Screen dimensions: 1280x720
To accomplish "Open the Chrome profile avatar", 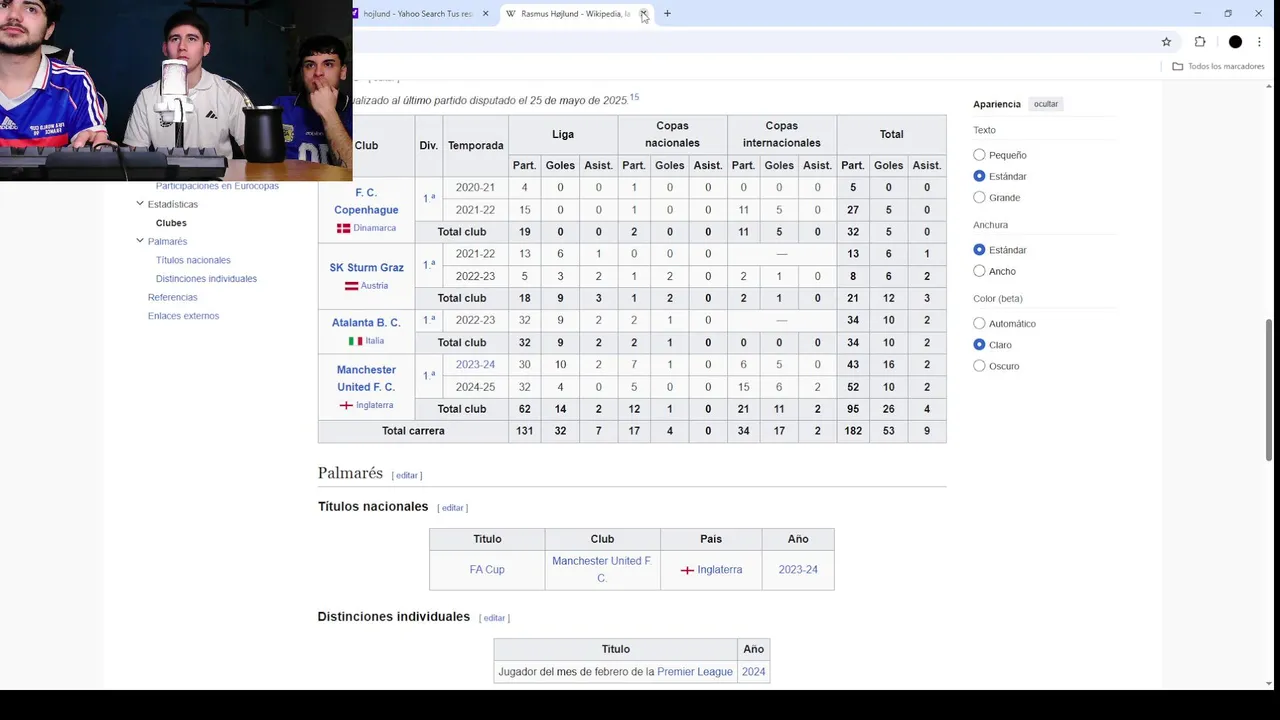I will point(1235,42).
